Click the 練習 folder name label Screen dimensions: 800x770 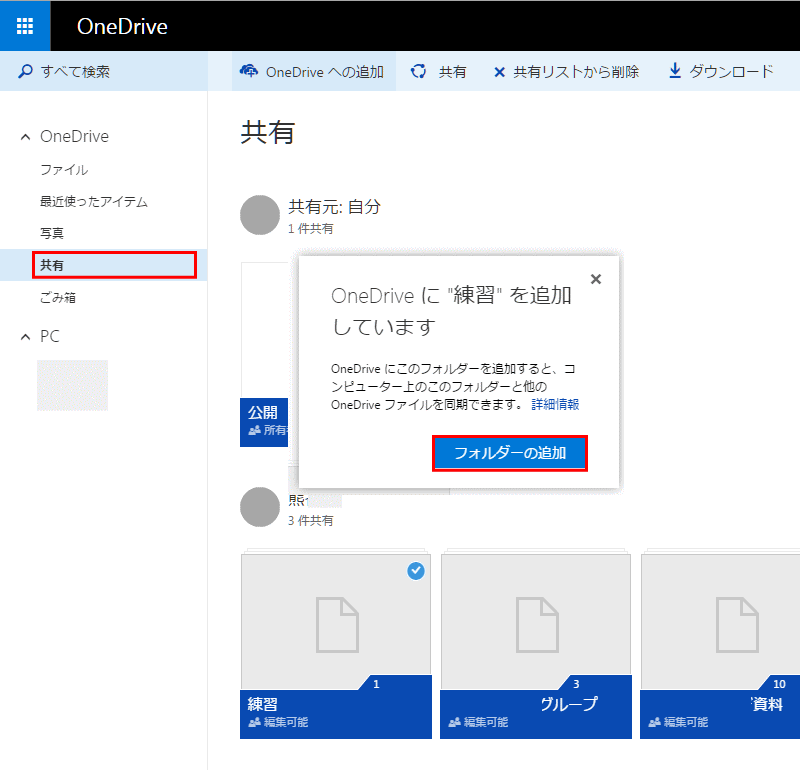[x=262, y=704]
